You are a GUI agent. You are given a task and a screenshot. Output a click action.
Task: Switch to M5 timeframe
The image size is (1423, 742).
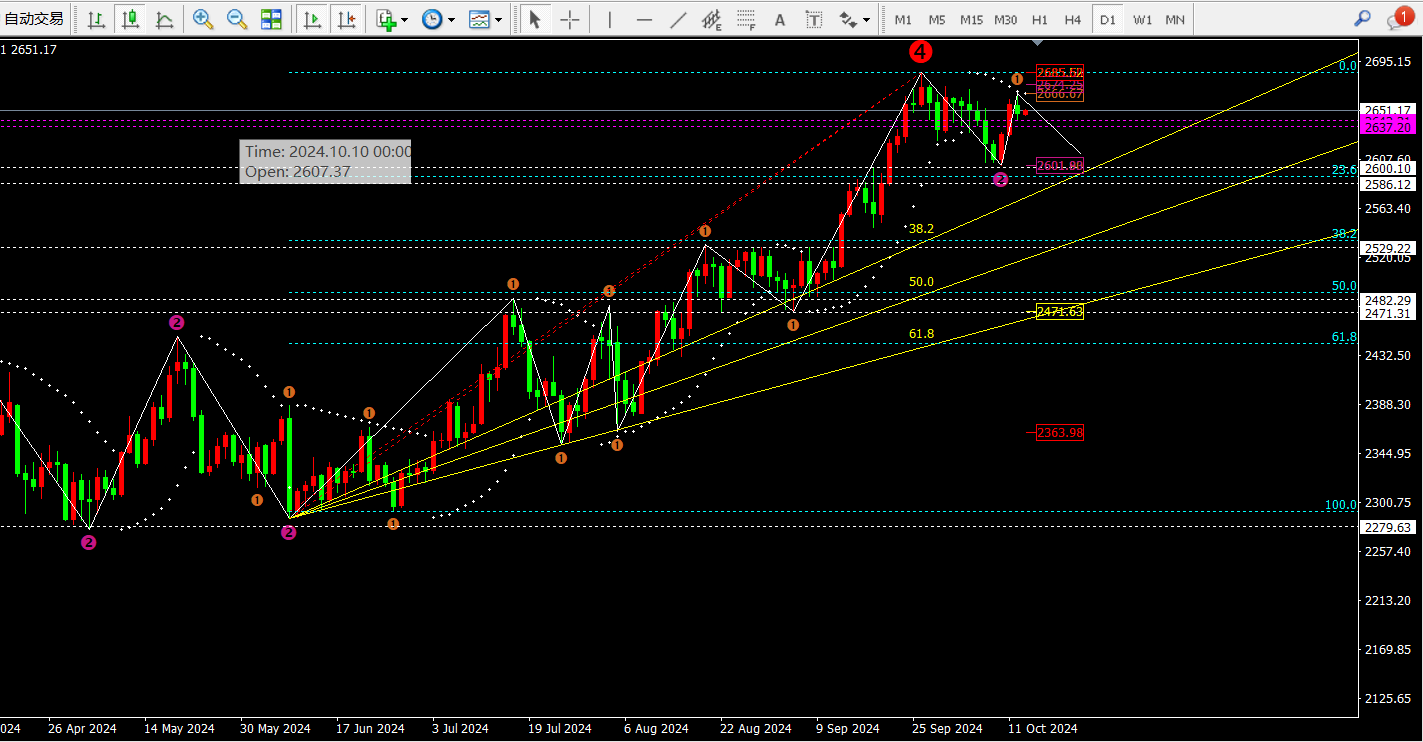click(937, 19)
